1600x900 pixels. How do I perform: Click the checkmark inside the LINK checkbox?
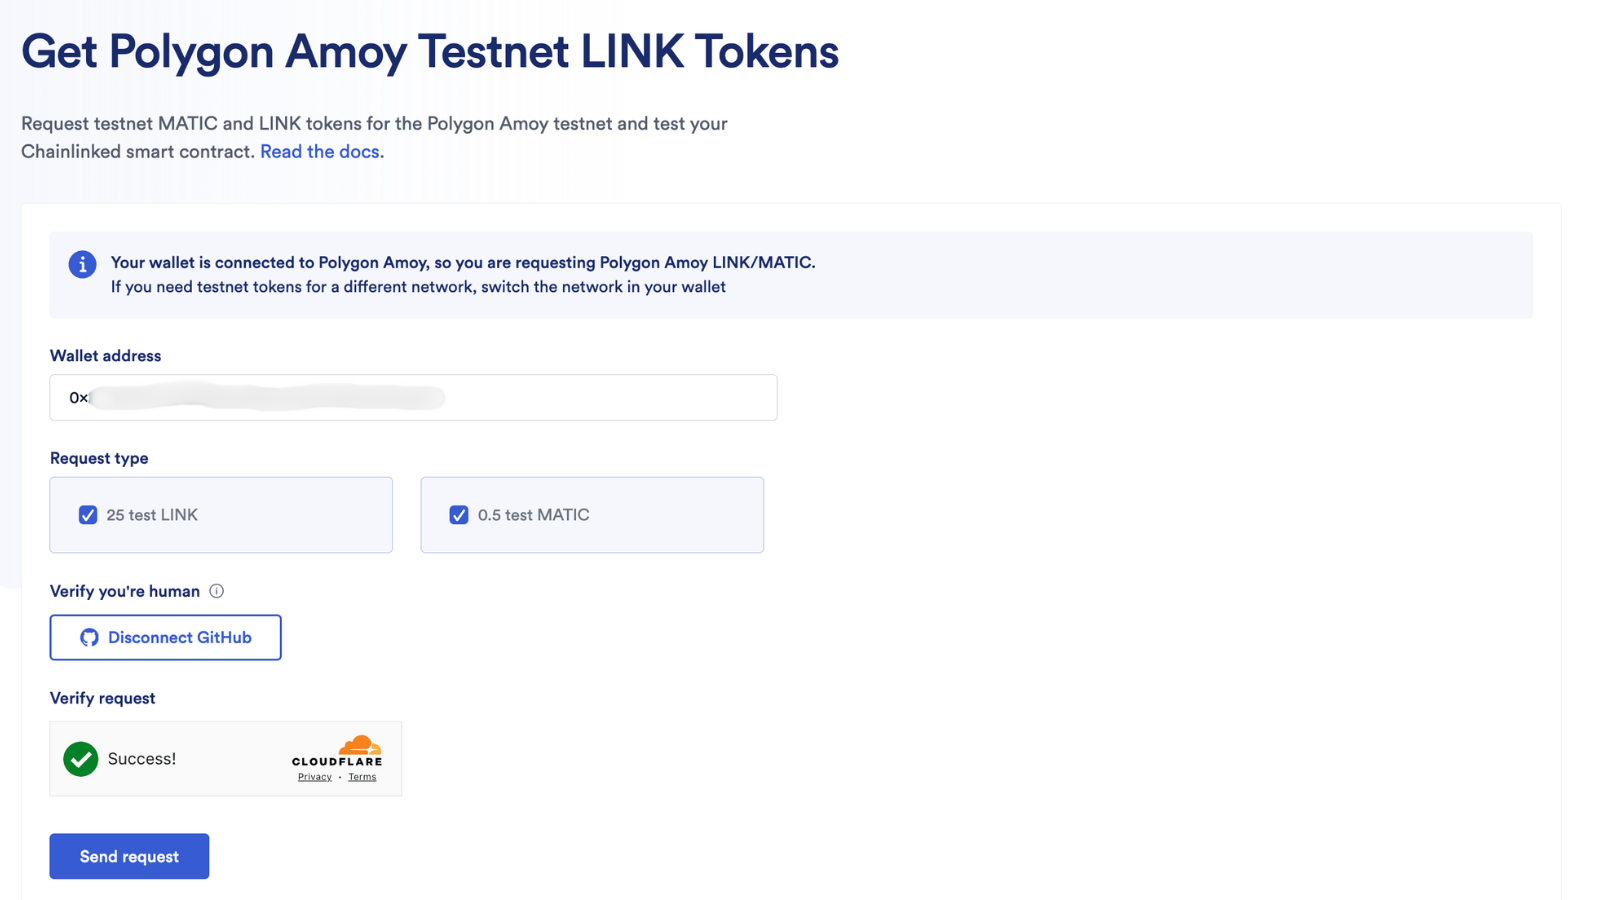(89, 515)
